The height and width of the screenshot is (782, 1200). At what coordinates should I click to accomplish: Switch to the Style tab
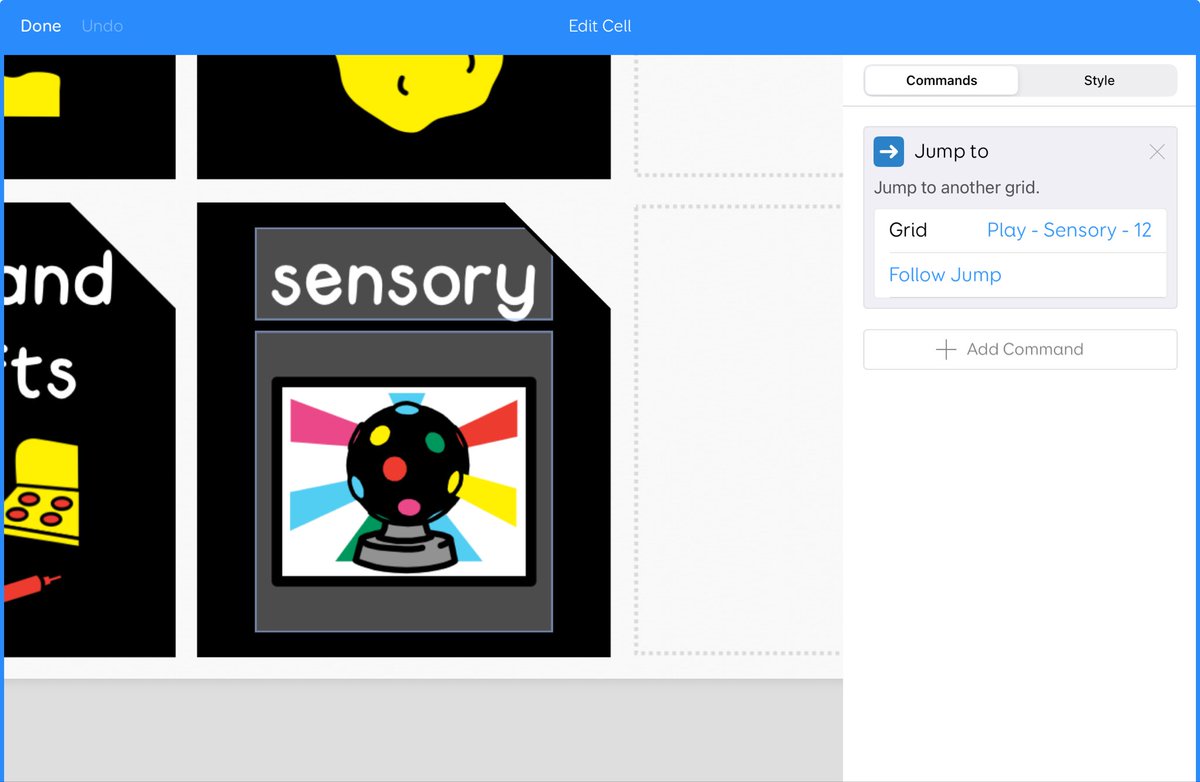pos(1099,80)
